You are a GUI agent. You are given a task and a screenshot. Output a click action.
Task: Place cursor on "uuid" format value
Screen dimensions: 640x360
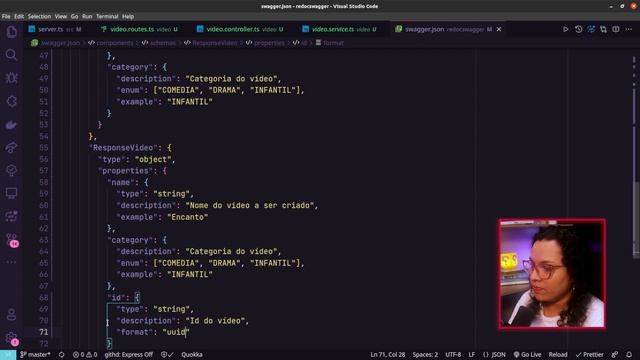pyautogui.click(x=176, y=332)
